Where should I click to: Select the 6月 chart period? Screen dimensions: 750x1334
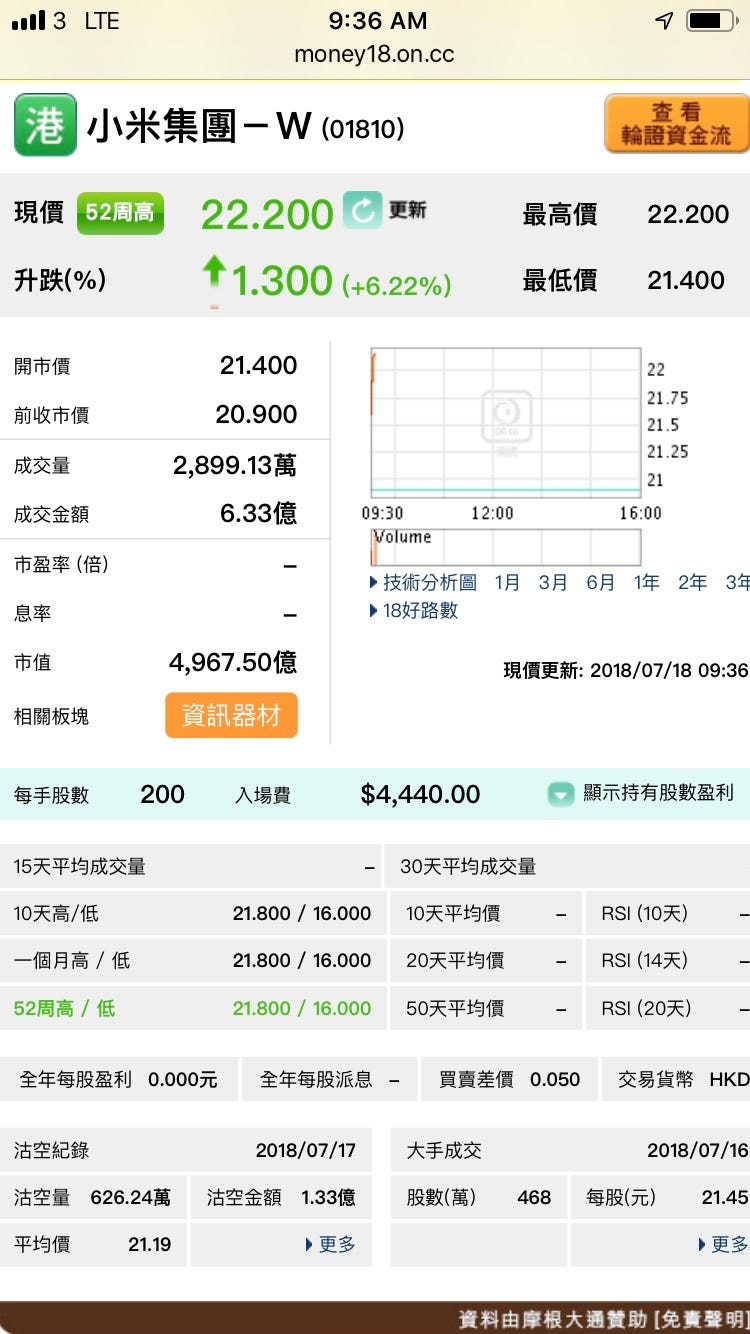[600, 583]
